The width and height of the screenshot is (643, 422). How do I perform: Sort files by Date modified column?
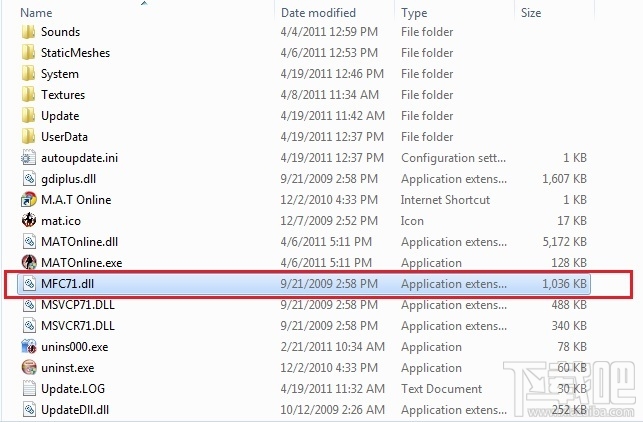318,13
